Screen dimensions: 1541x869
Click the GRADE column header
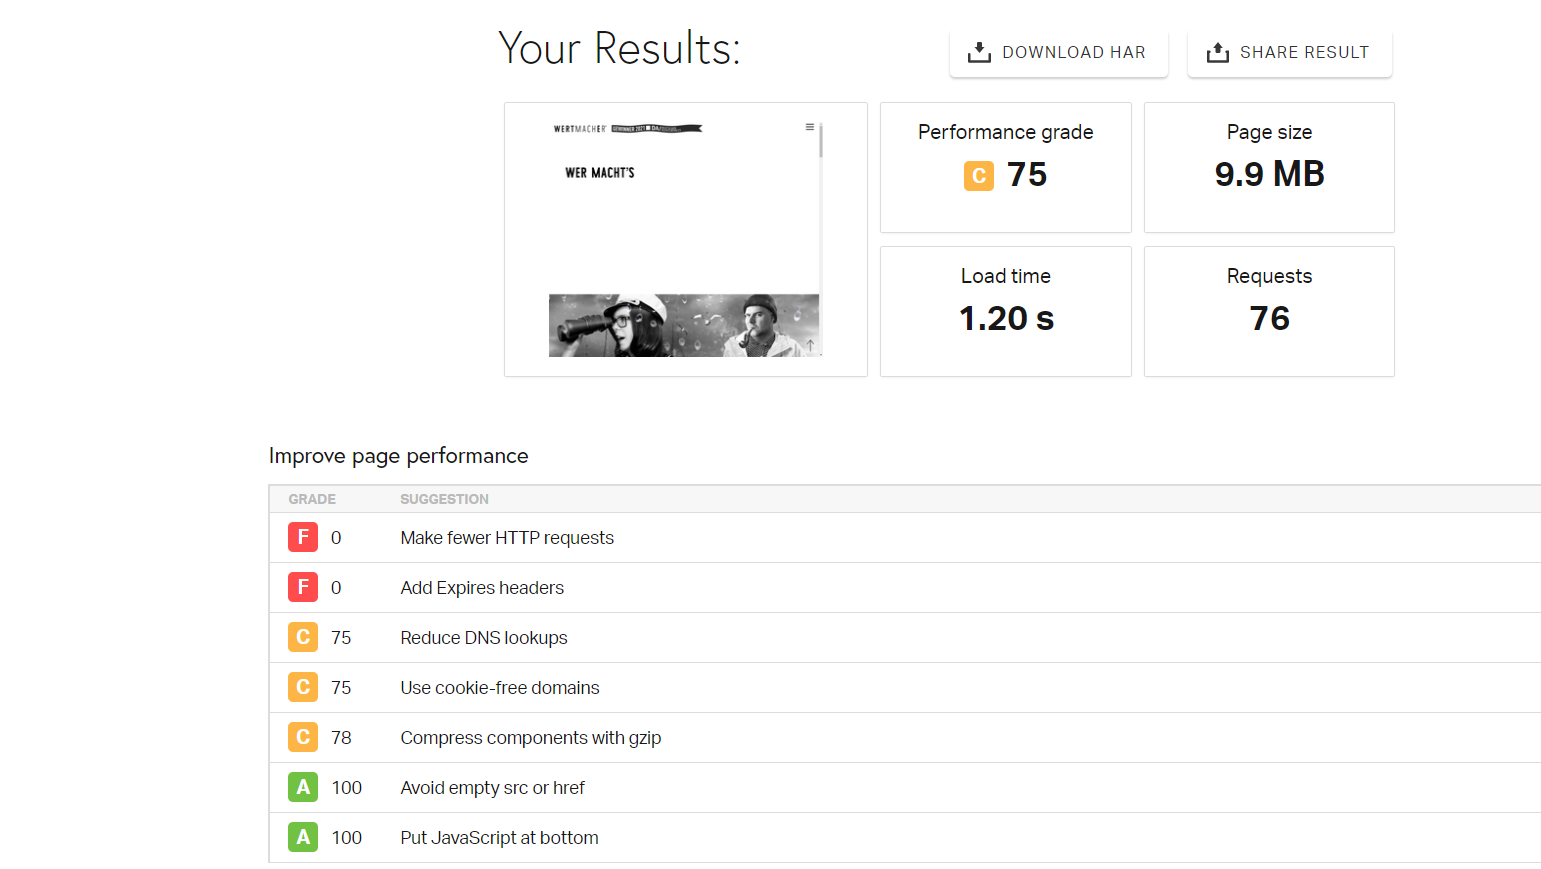click(312, 499)
